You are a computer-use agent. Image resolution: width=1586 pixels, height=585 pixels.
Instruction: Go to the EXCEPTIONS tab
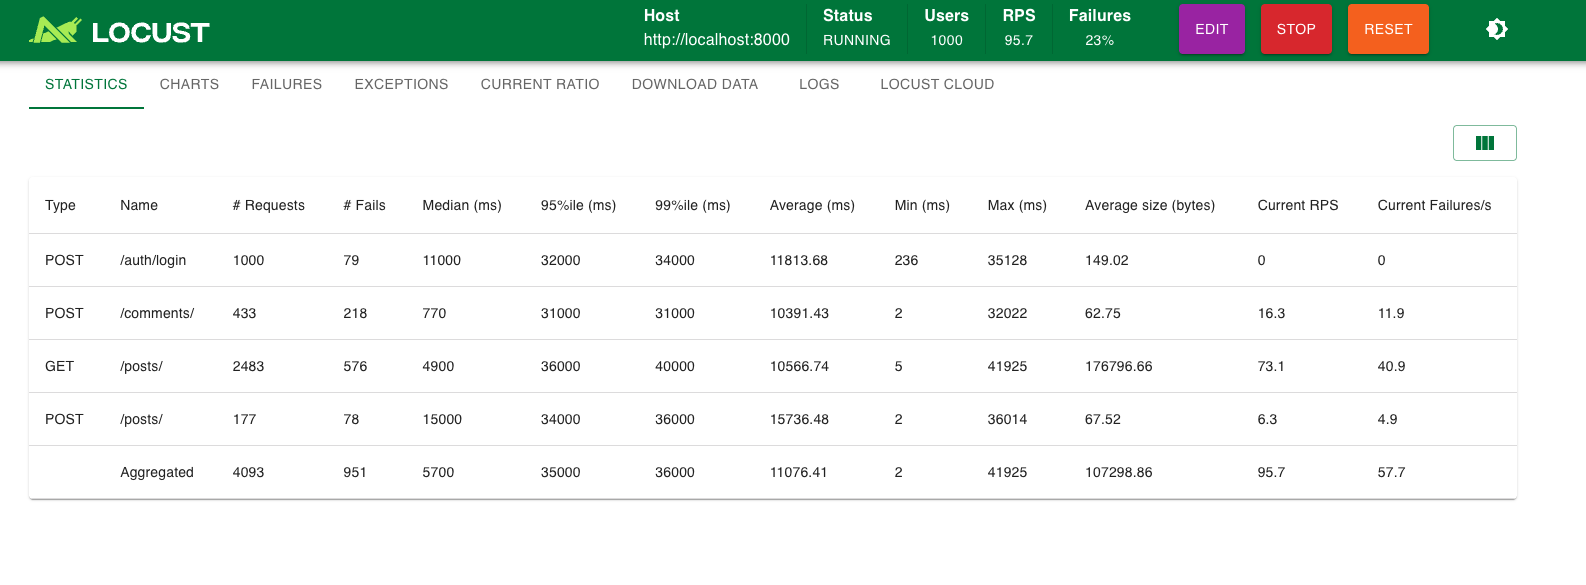401,84
